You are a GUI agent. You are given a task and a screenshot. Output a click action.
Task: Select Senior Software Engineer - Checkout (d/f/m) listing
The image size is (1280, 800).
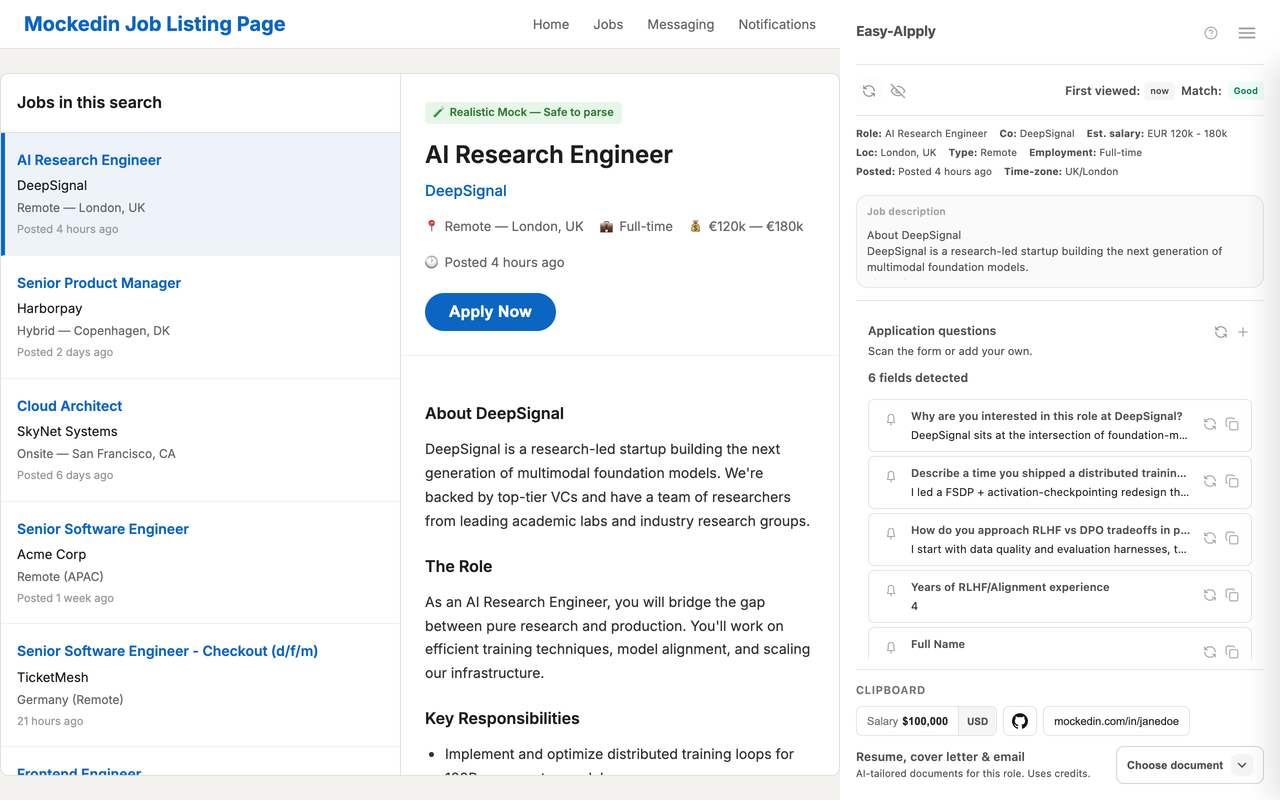coord(201,686)
